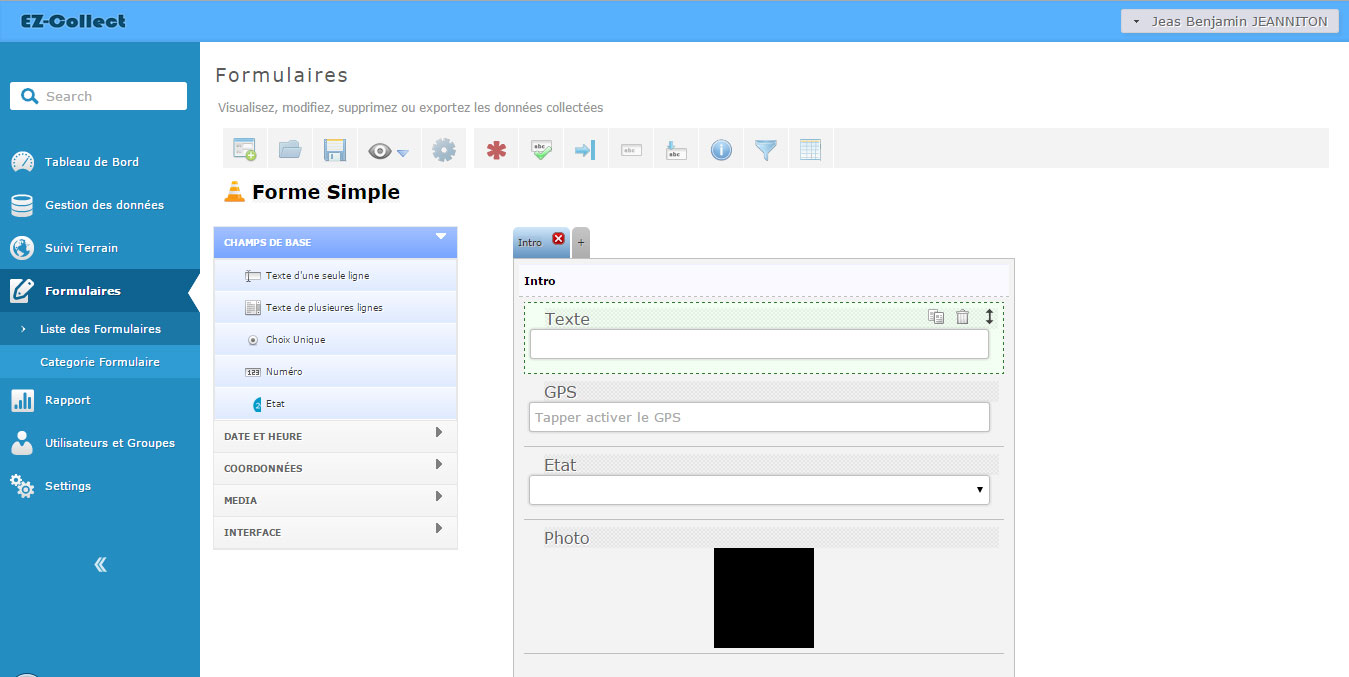Click the floppy disk save icon

coord(335,150)
